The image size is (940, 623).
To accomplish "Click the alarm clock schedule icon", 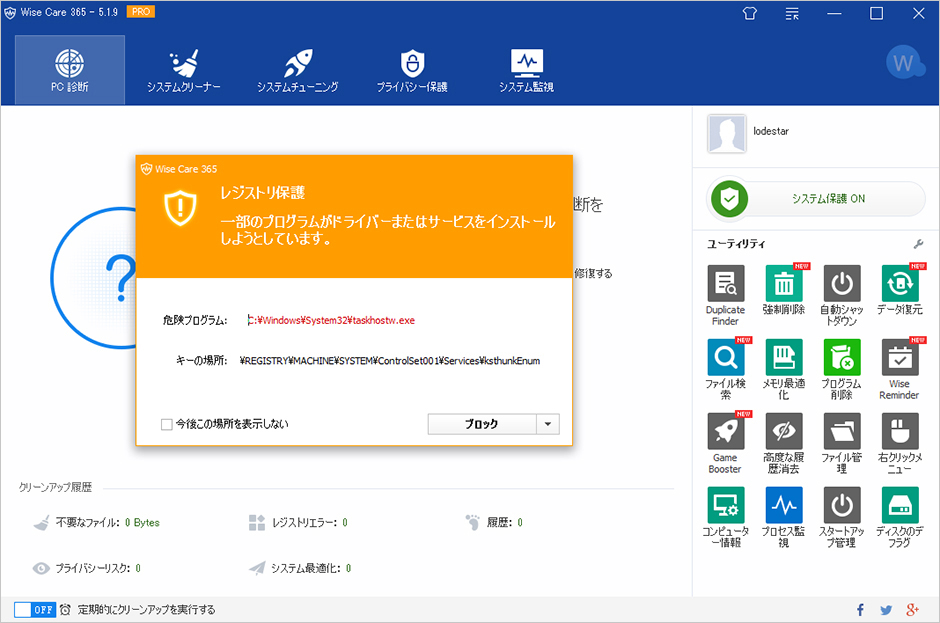I will point(65,610).
